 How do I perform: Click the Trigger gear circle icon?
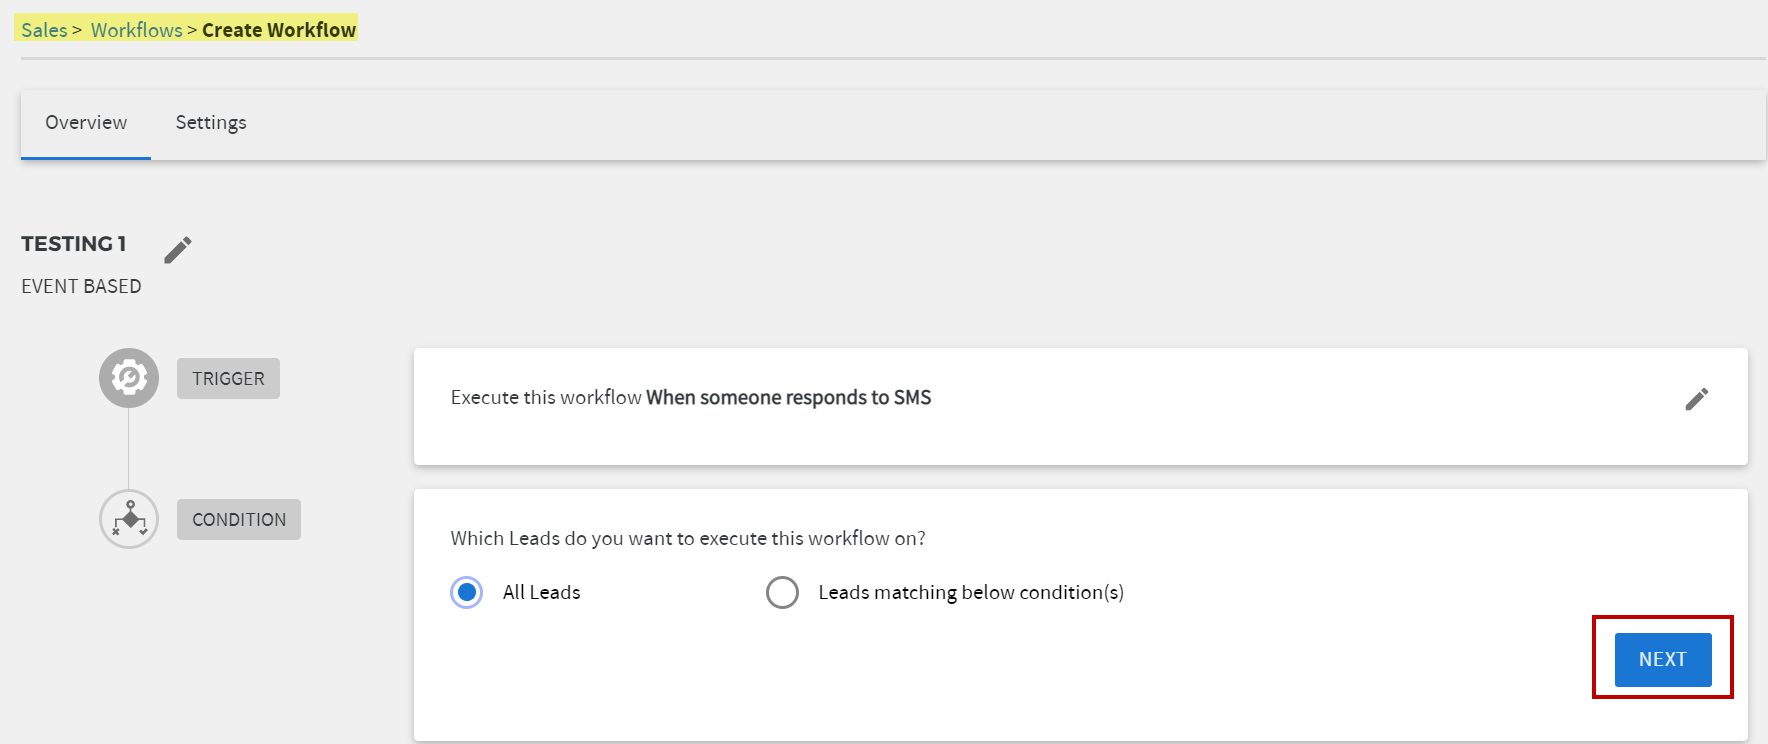pyautogui.click(x=129, y=378)
